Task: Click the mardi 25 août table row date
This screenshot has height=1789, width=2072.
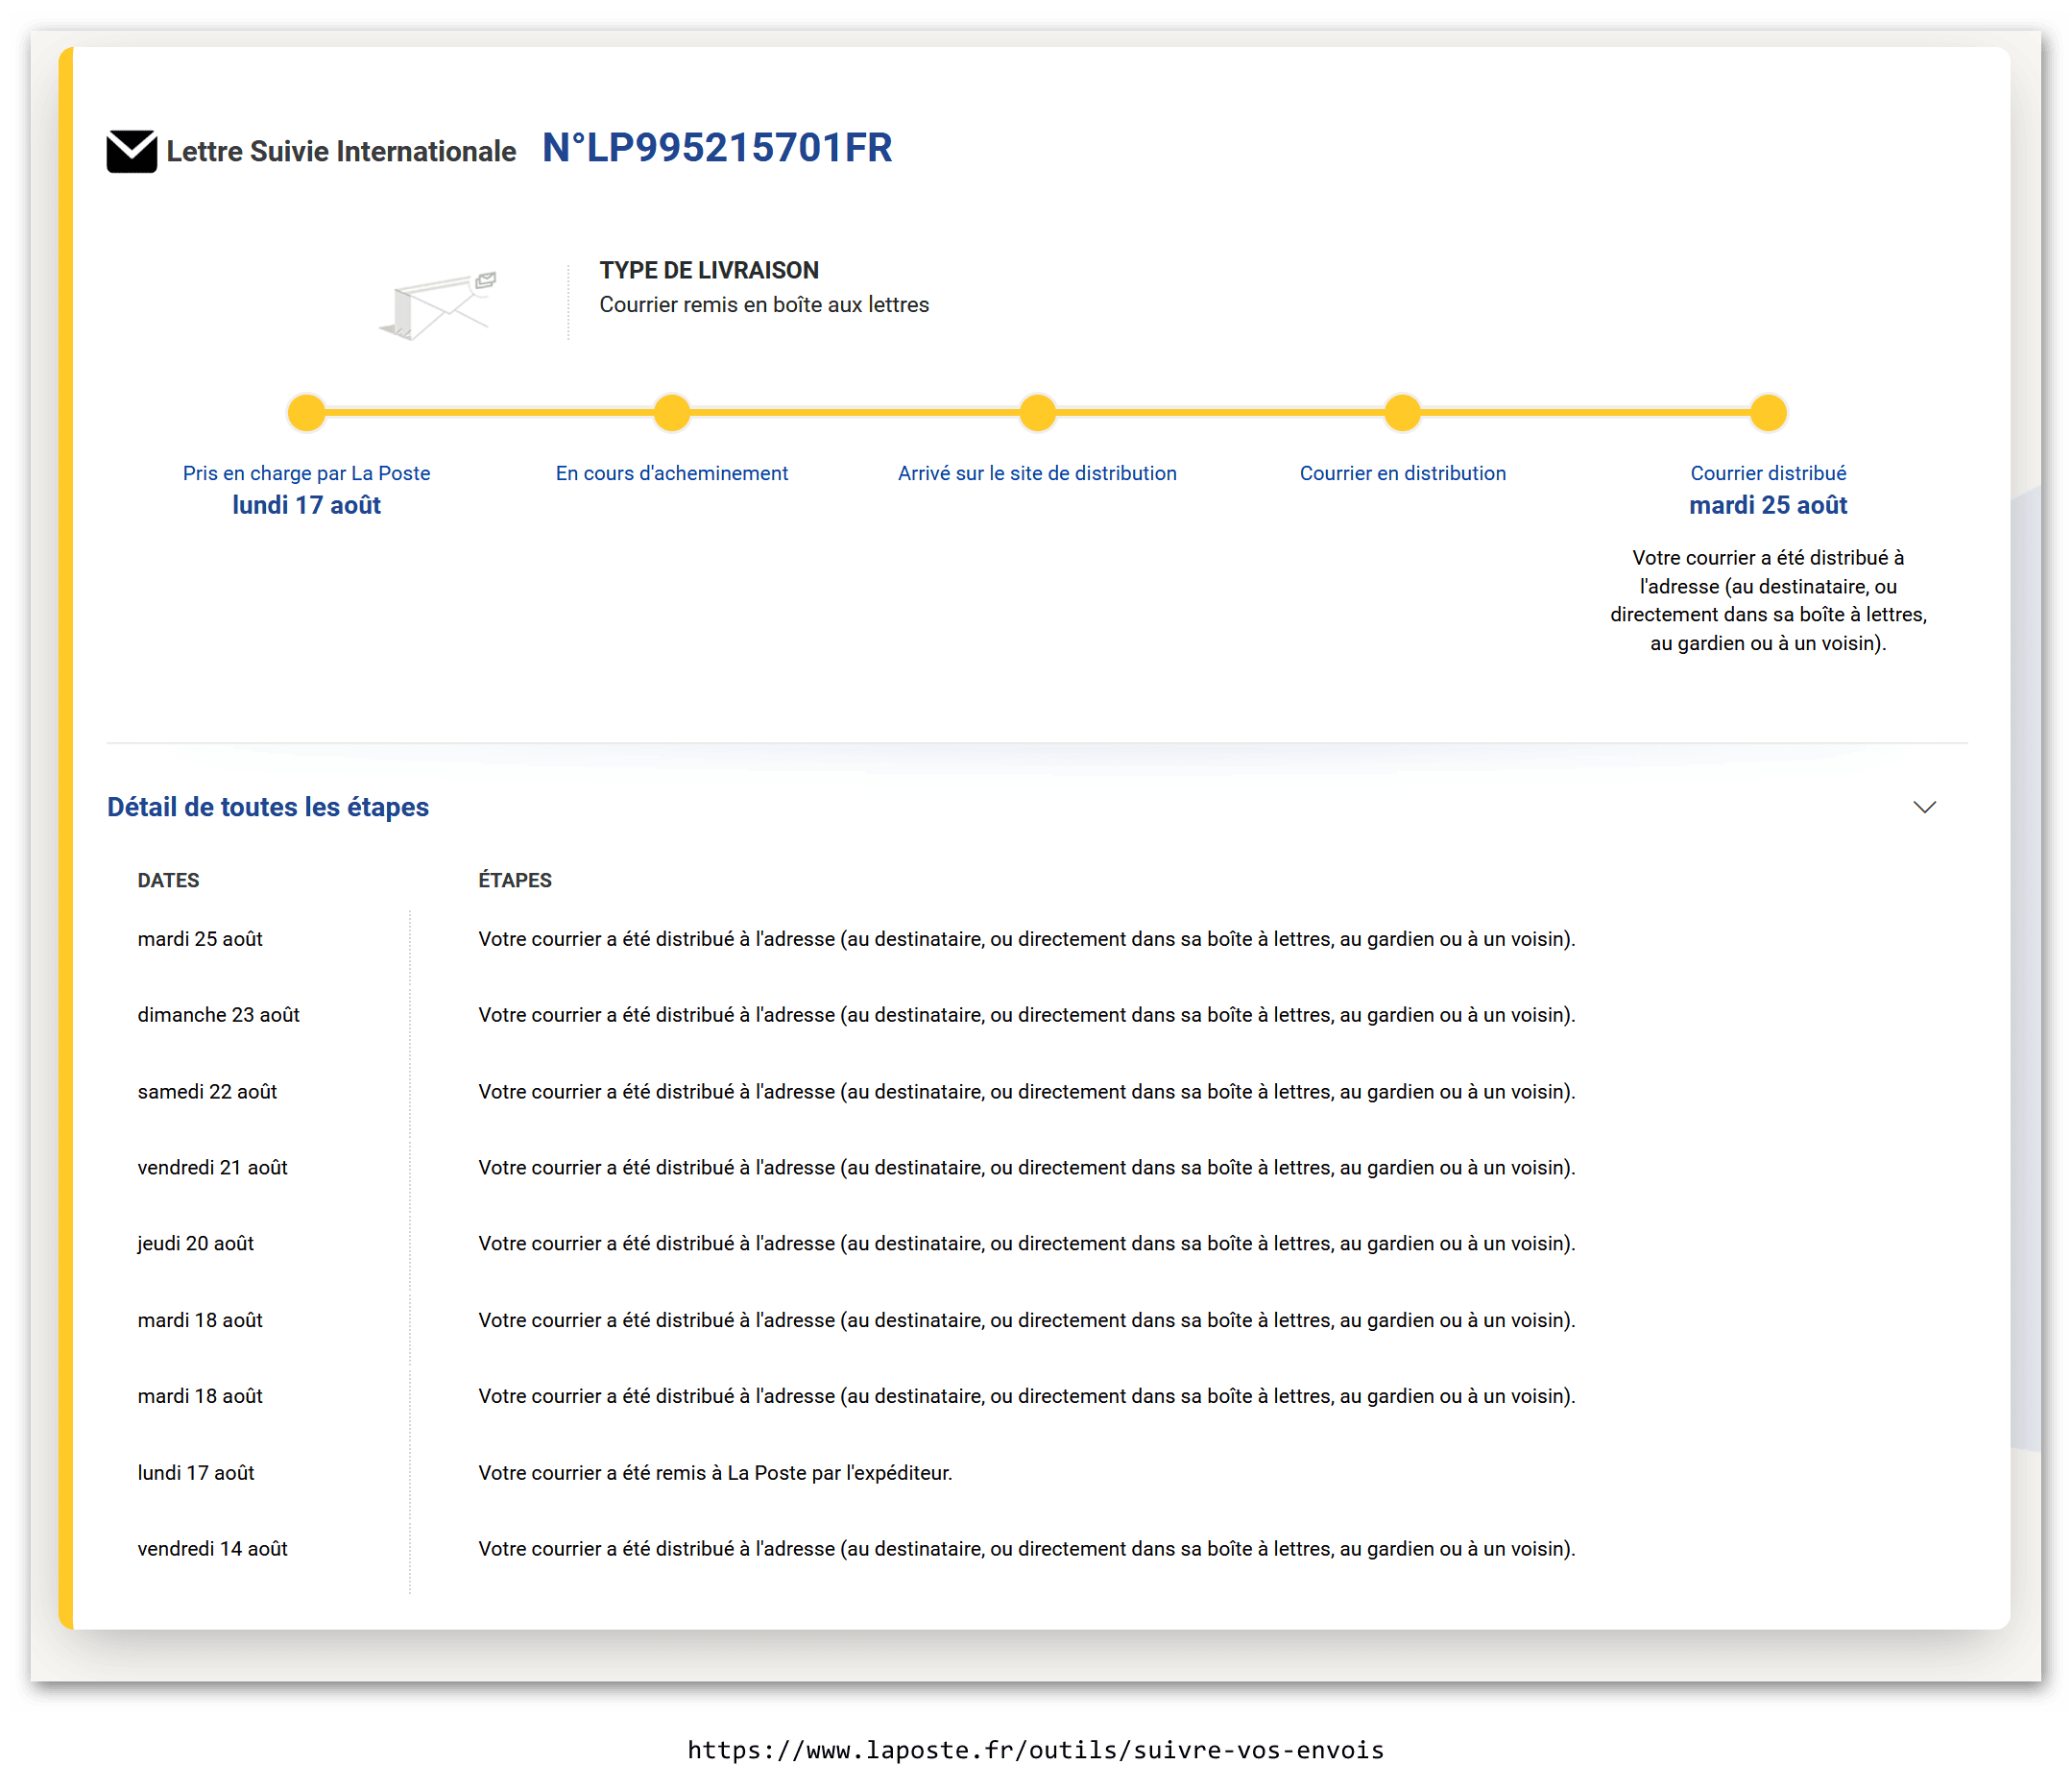Action: pos(200,939)
